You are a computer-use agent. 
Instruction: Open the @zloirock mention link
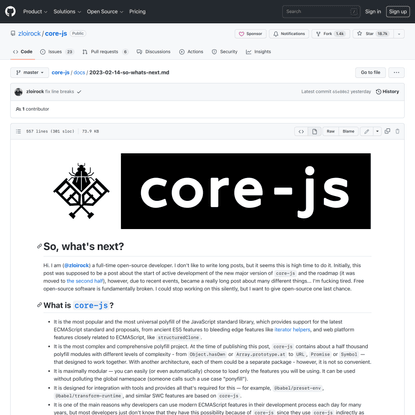pyautogui.click(x=77, y=265)
